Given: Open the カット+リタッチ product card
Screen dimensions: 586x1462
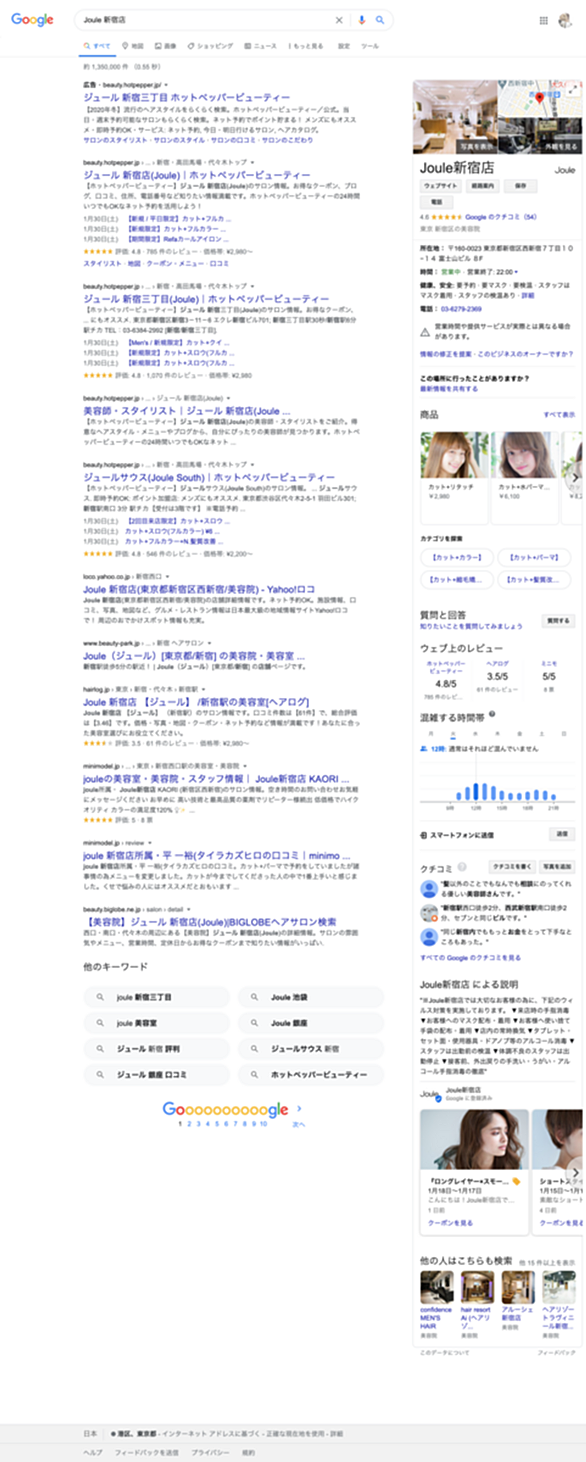Looking at the screenshot, I should 454,478.
